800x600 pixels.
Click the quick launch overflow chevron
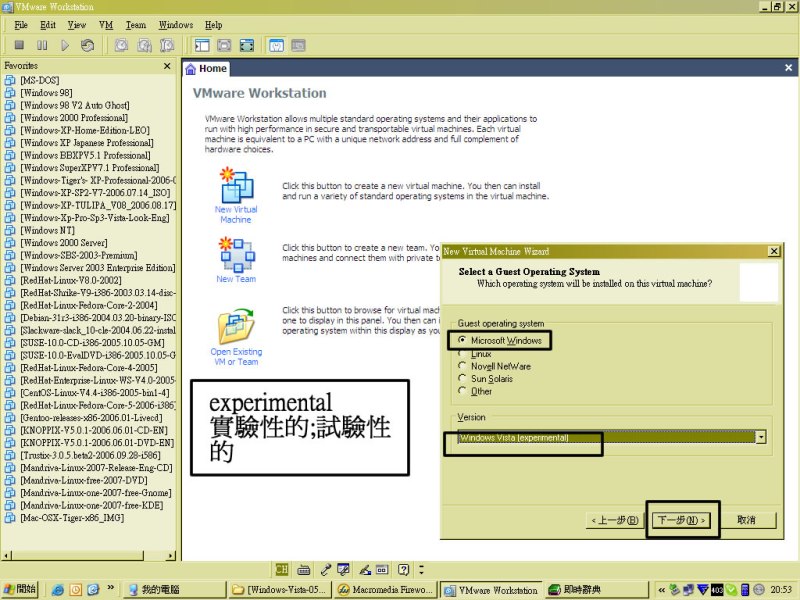click(x=111, y=588)
